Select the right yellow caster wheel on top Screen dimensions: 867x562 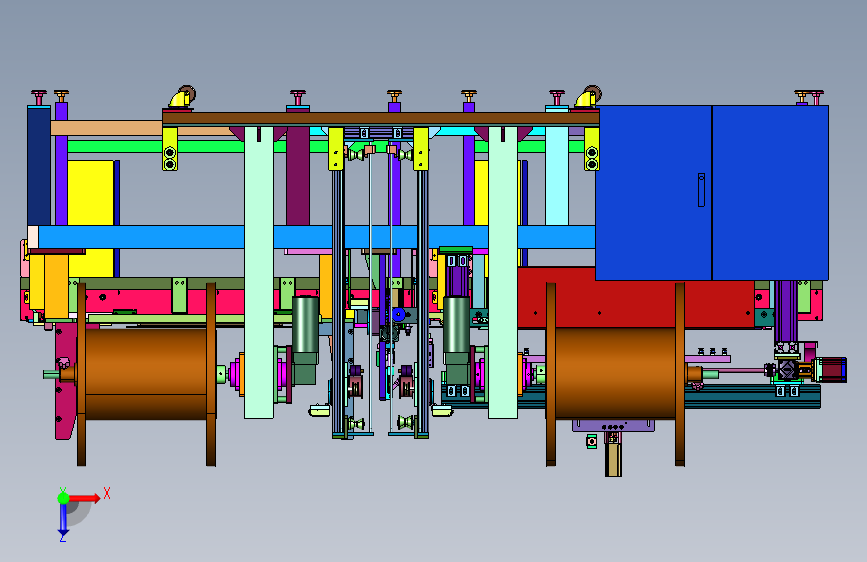(588, 98)
